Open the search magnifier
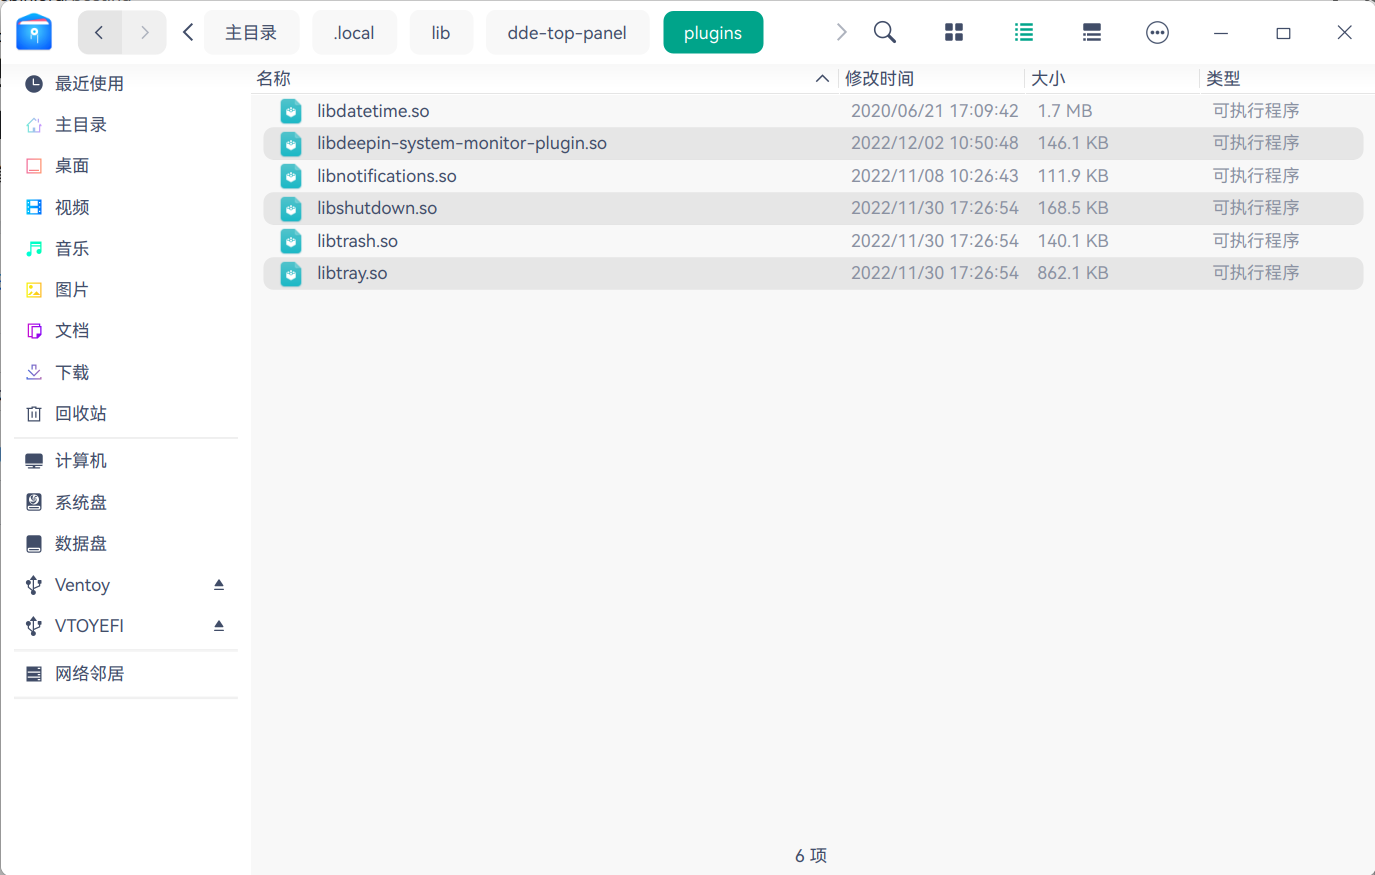Viewport: 1375px width, 875px height. click(885, 33)
